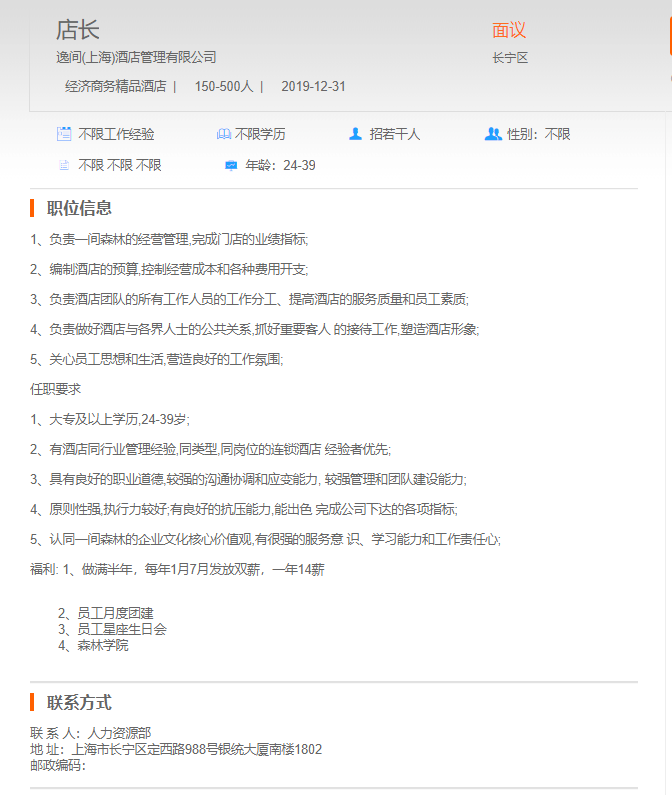The height and width of the screenshot is (795, 672).
Task: Click the document icon beside 不限 不限 不限
Action: click(x=64, y=165)
